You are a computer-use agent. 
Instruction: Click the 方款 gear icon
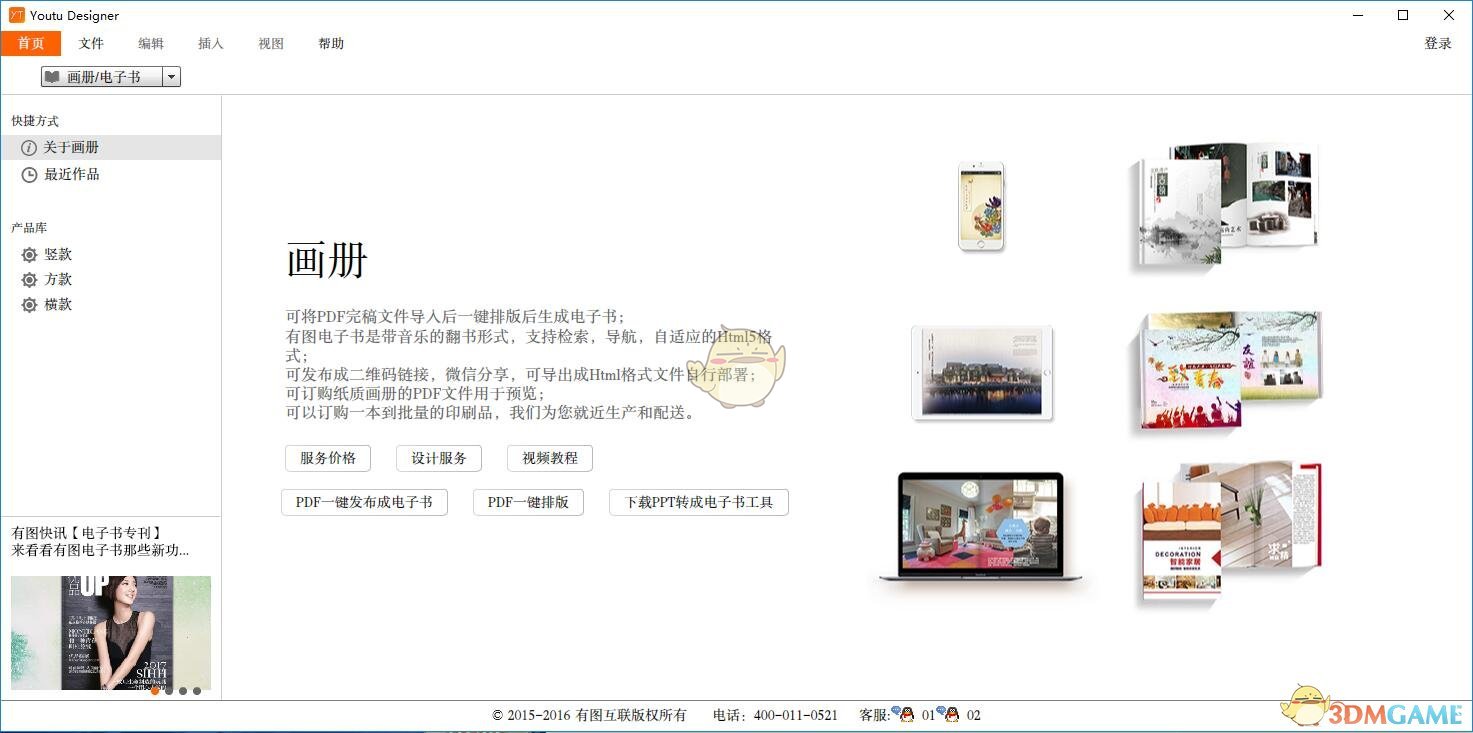coord(30,279)
